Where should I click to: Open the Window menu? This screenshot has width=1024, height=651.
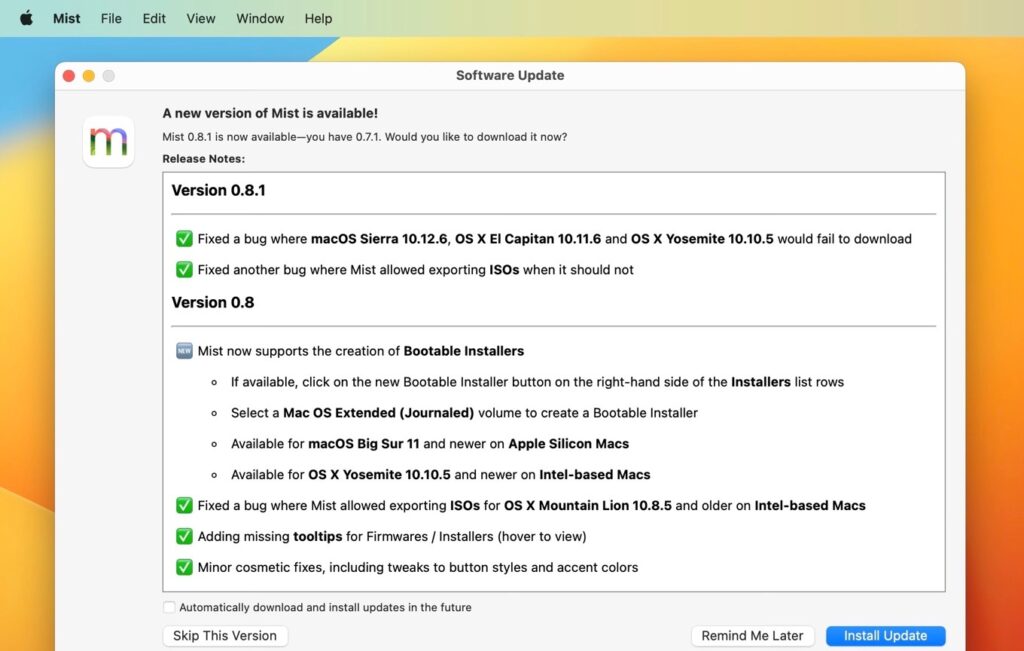[x=260, y=17]
